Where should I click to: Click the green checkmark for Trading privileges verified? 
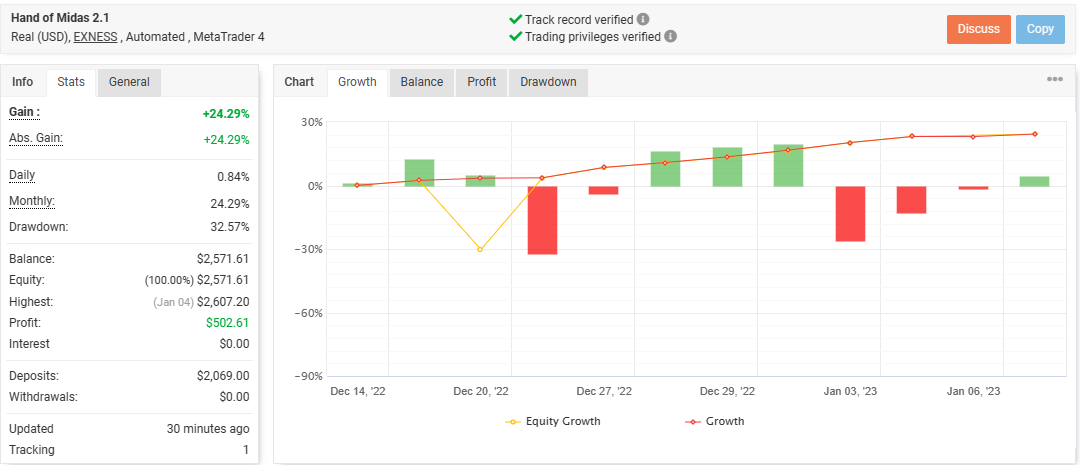pos(515,37)
